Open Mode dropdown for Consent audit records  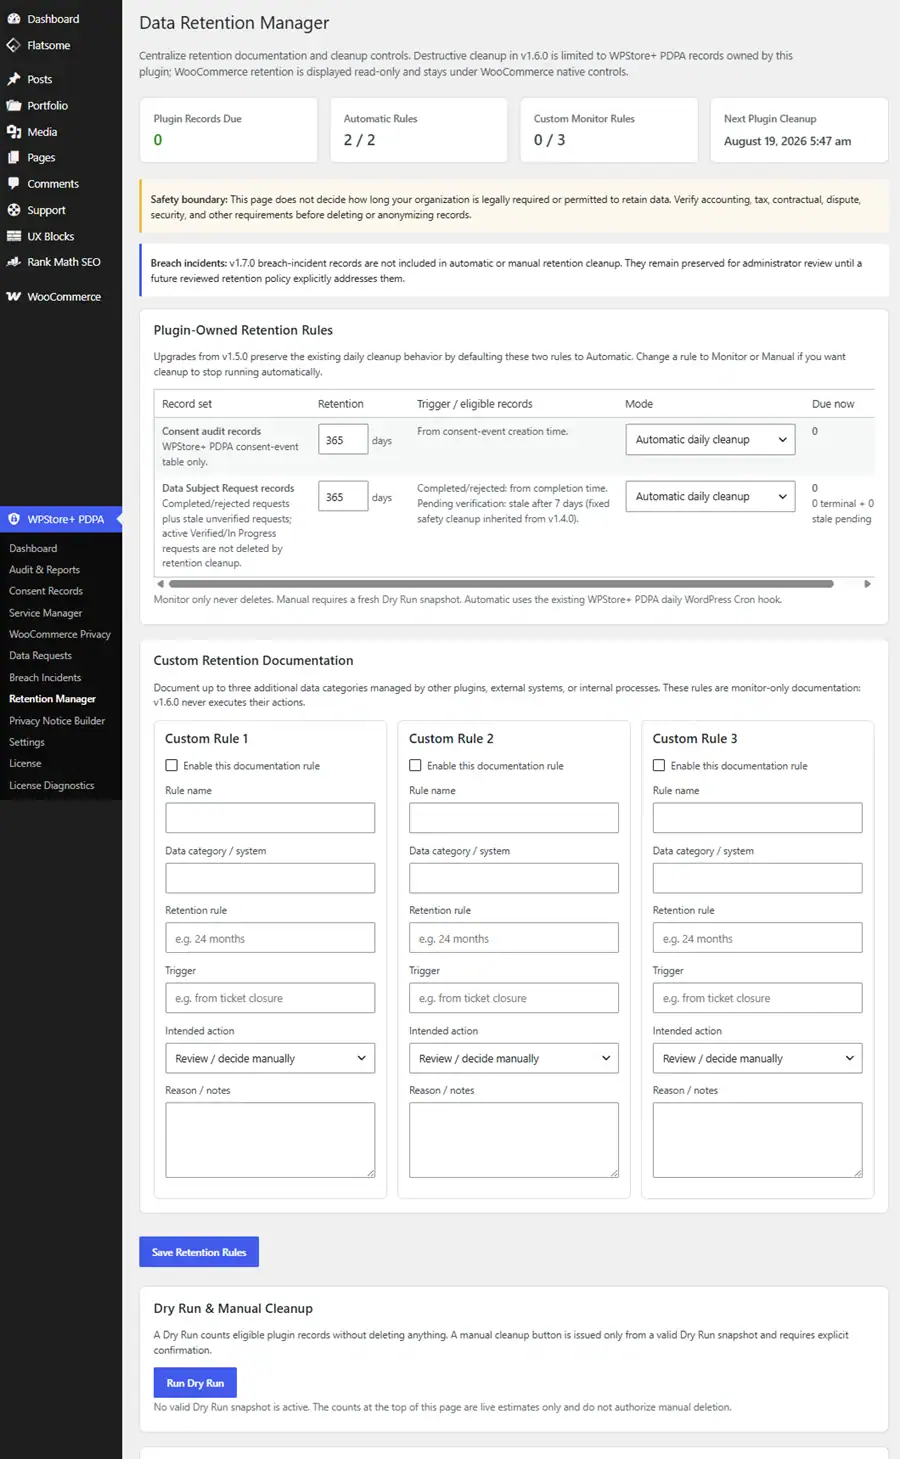710,439
